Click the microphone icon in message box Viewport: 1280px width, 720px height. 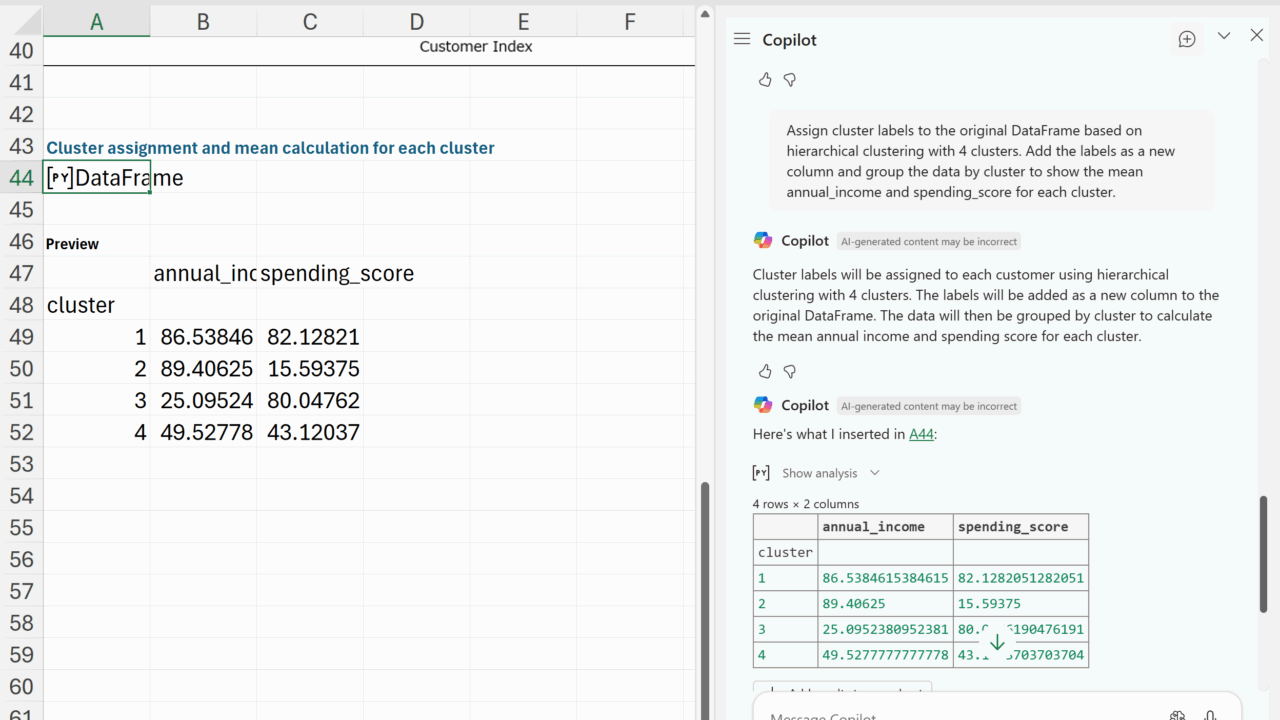1210,715
